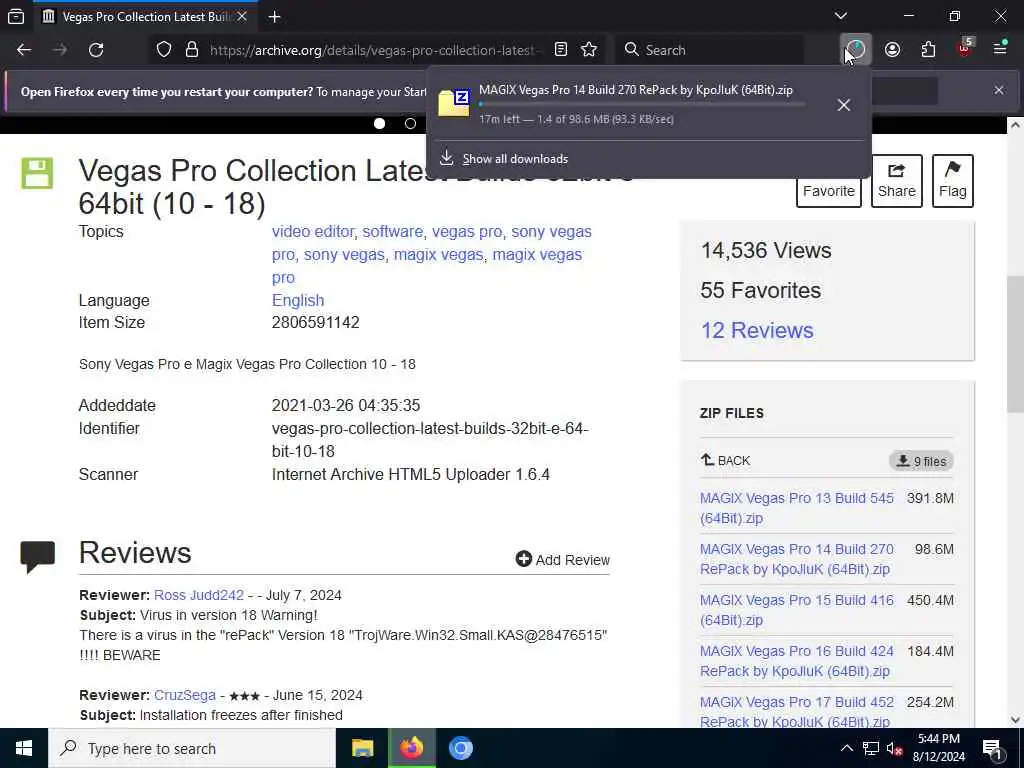
Task: Click the download progress bar
Action: tap(643, 104)
